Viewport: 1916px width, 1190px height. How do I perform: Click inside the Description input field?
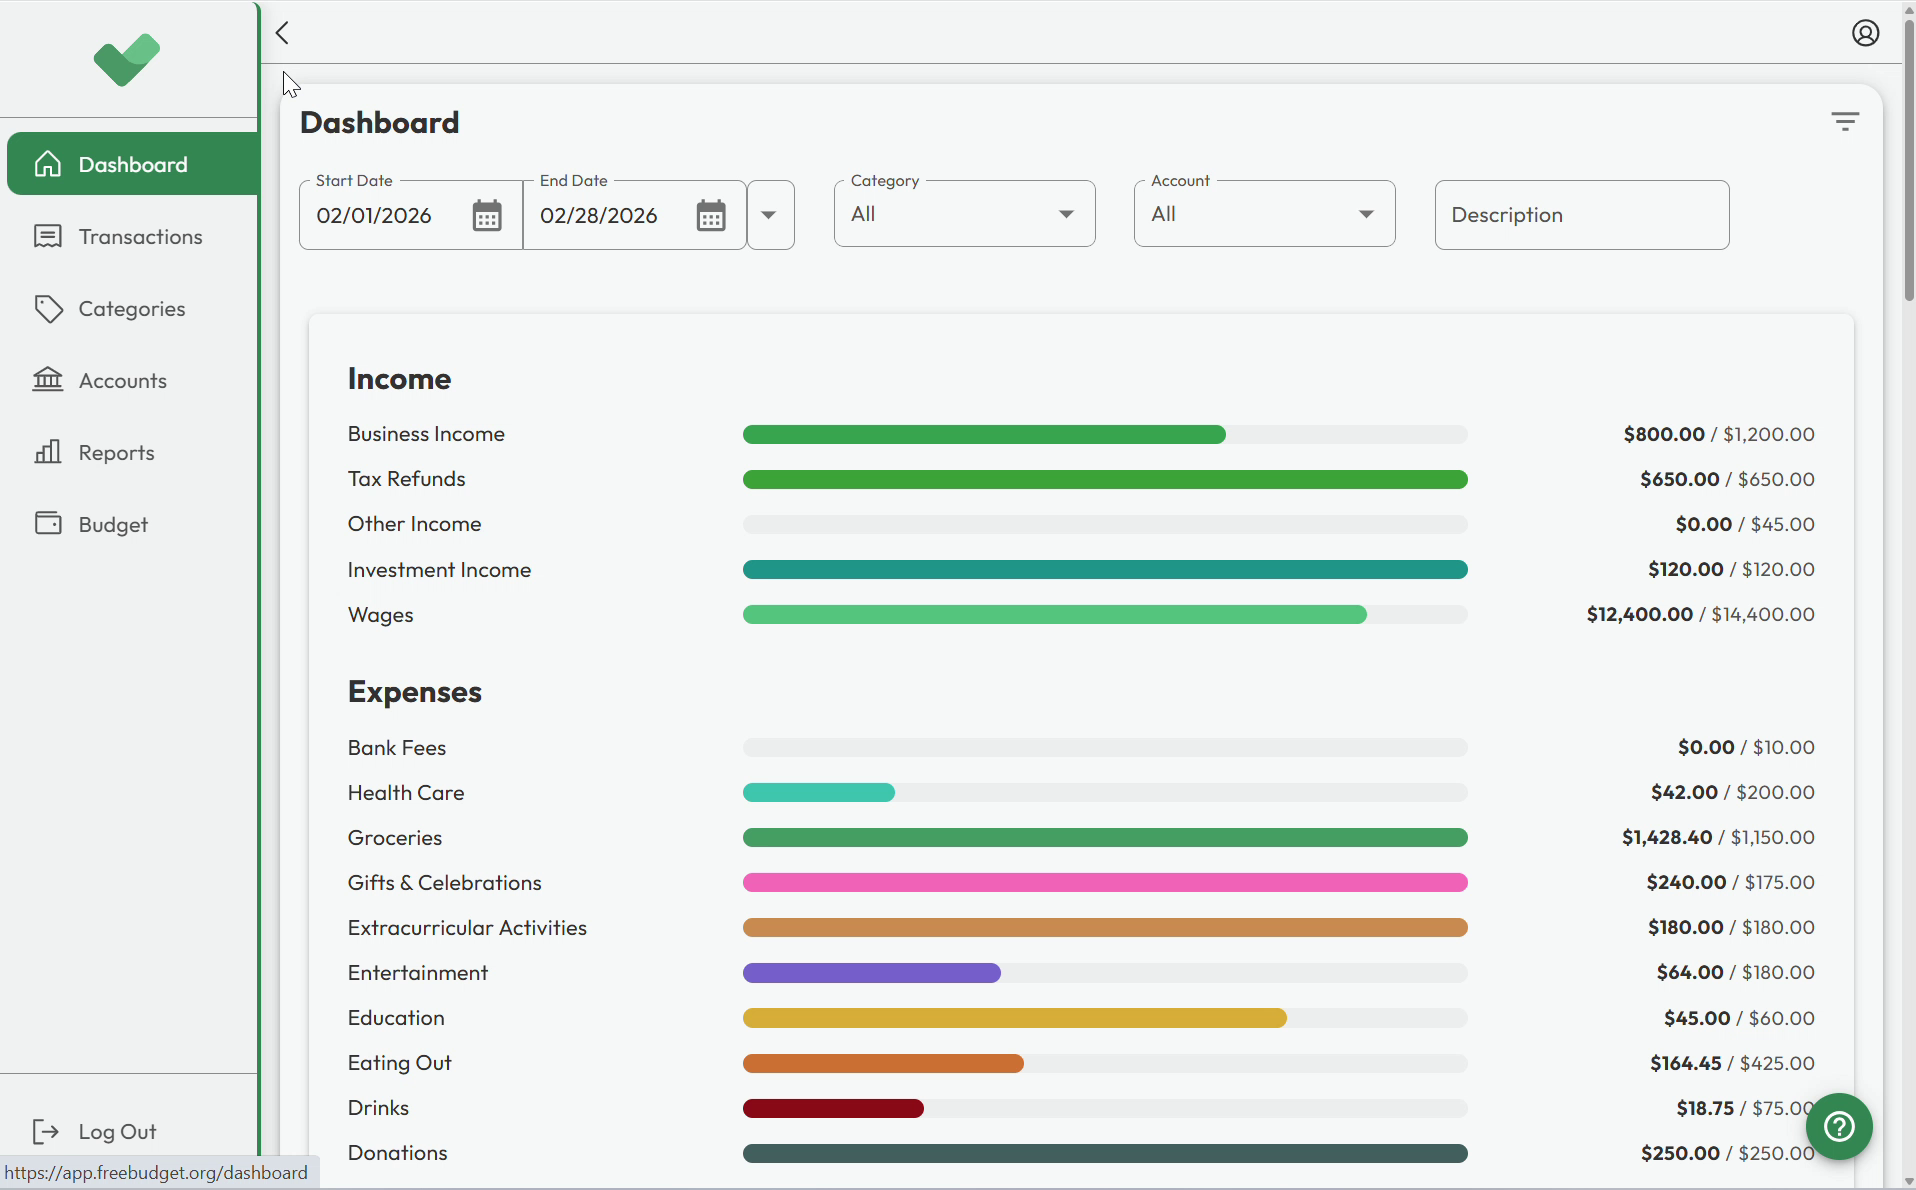click(1580, 215)
